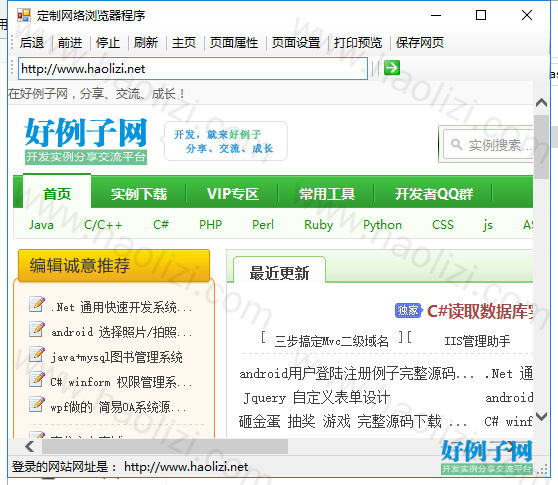Switch to the 实例下载 tab
558x485 pixels.
tap(139, 194)
